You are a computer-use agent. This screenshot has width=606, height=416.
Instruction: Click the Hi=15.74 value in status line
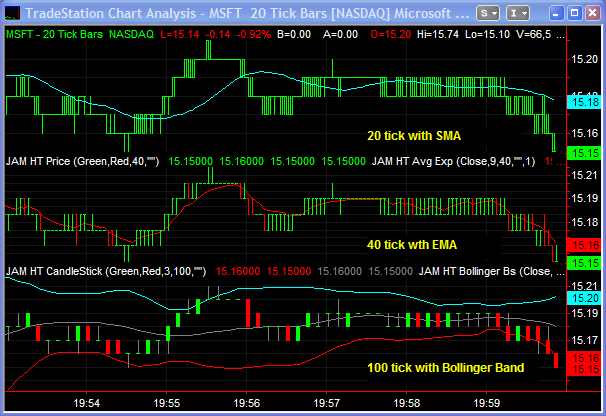tap(438, 34)
